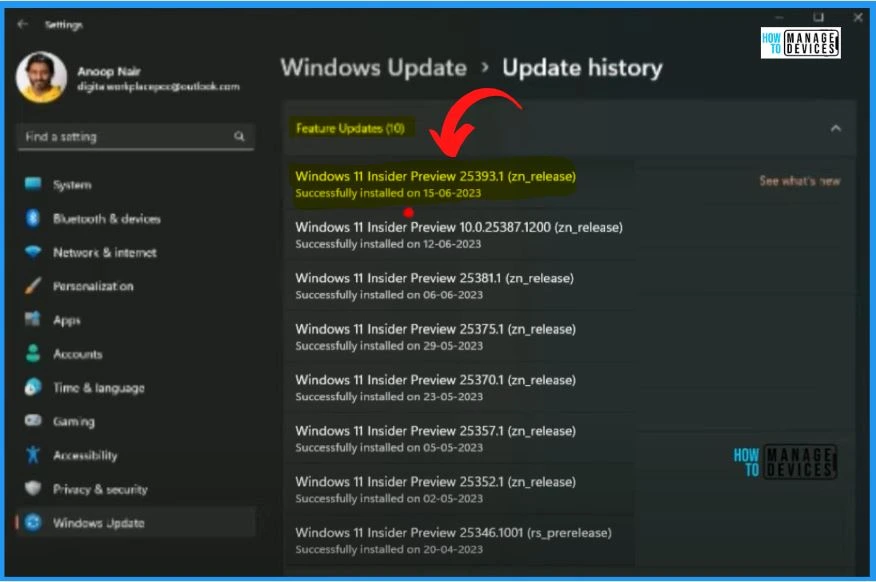876x582 pixels.
Task: Select Insider Preview 25375.1 entry
Action: (x=459, y=336)
